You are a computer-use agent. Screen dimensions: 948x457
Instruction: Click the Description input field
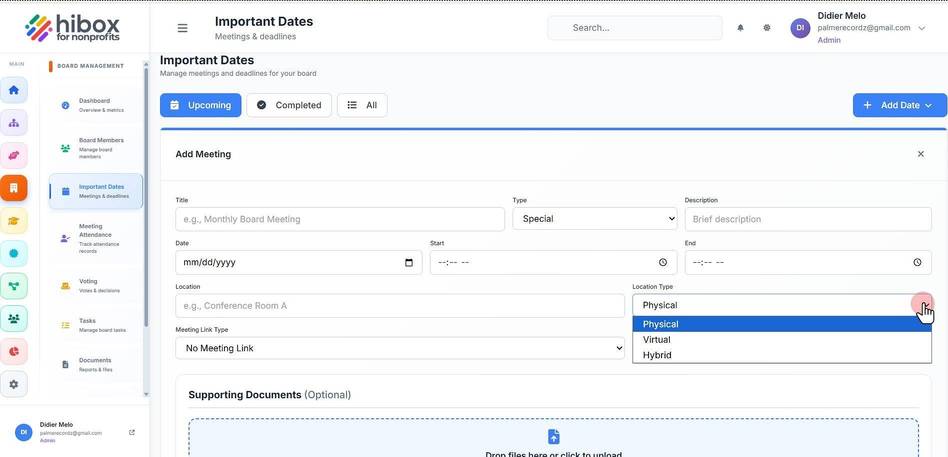point(808,219)
